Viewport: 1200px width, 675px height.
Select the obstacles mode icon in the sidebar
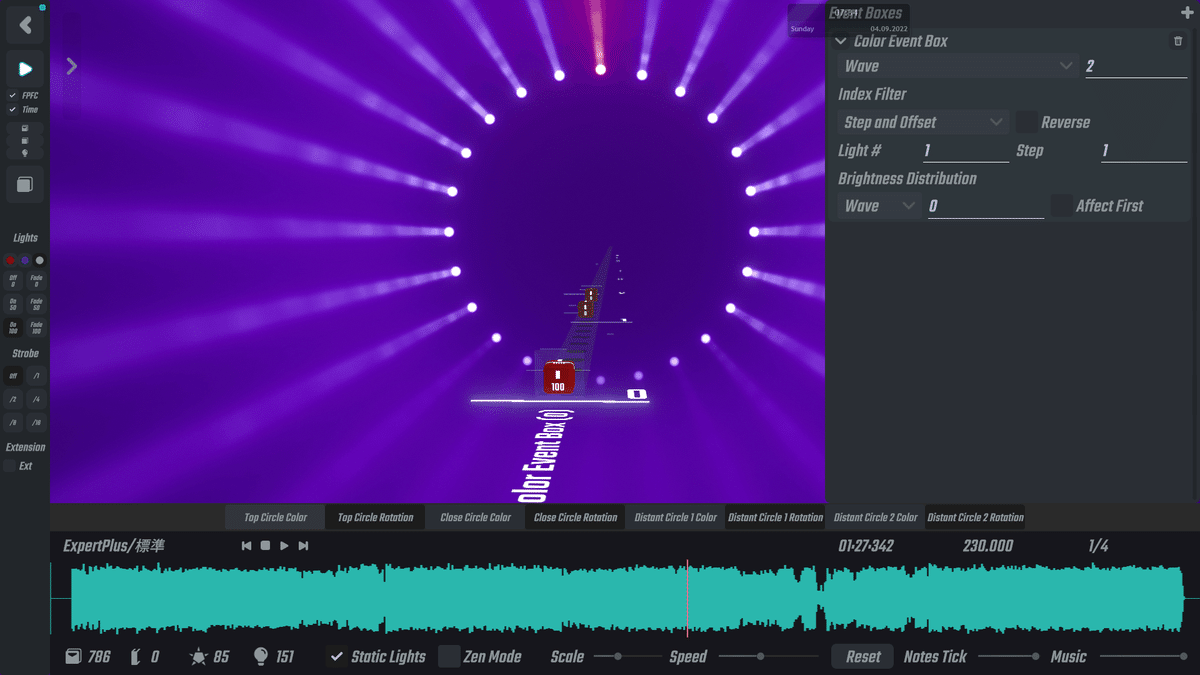[x=25, y=141]
